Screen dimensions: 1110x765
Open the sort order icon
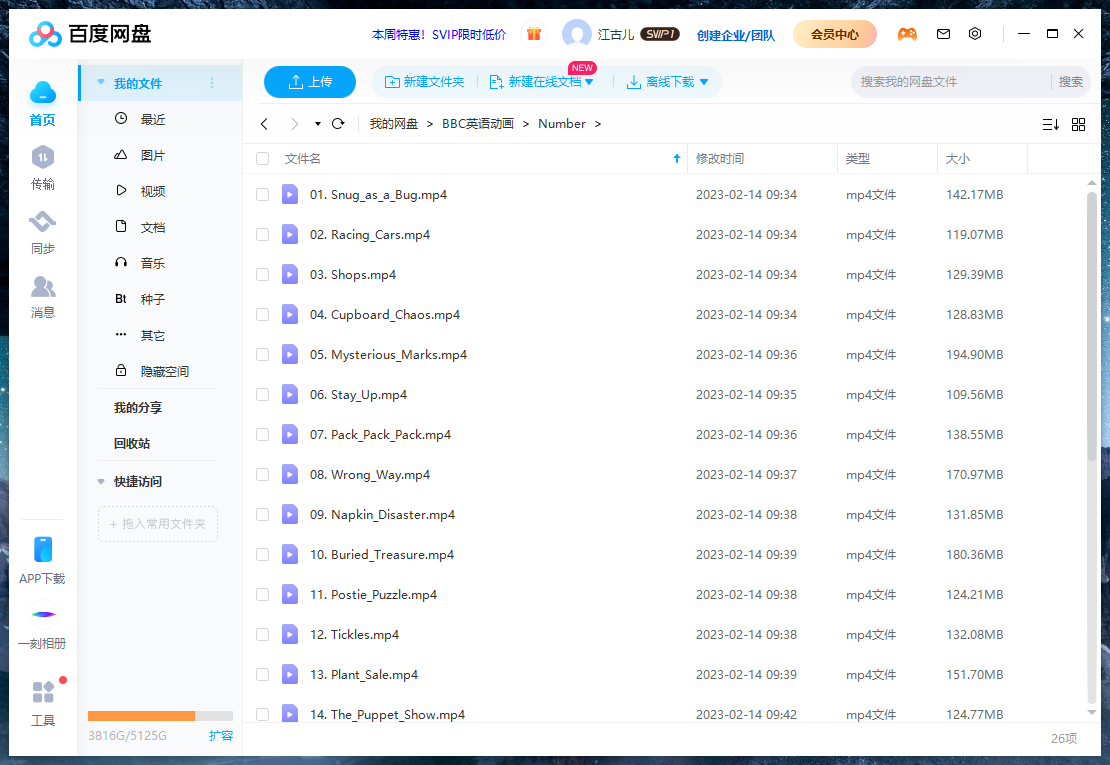click(1050, 124)
